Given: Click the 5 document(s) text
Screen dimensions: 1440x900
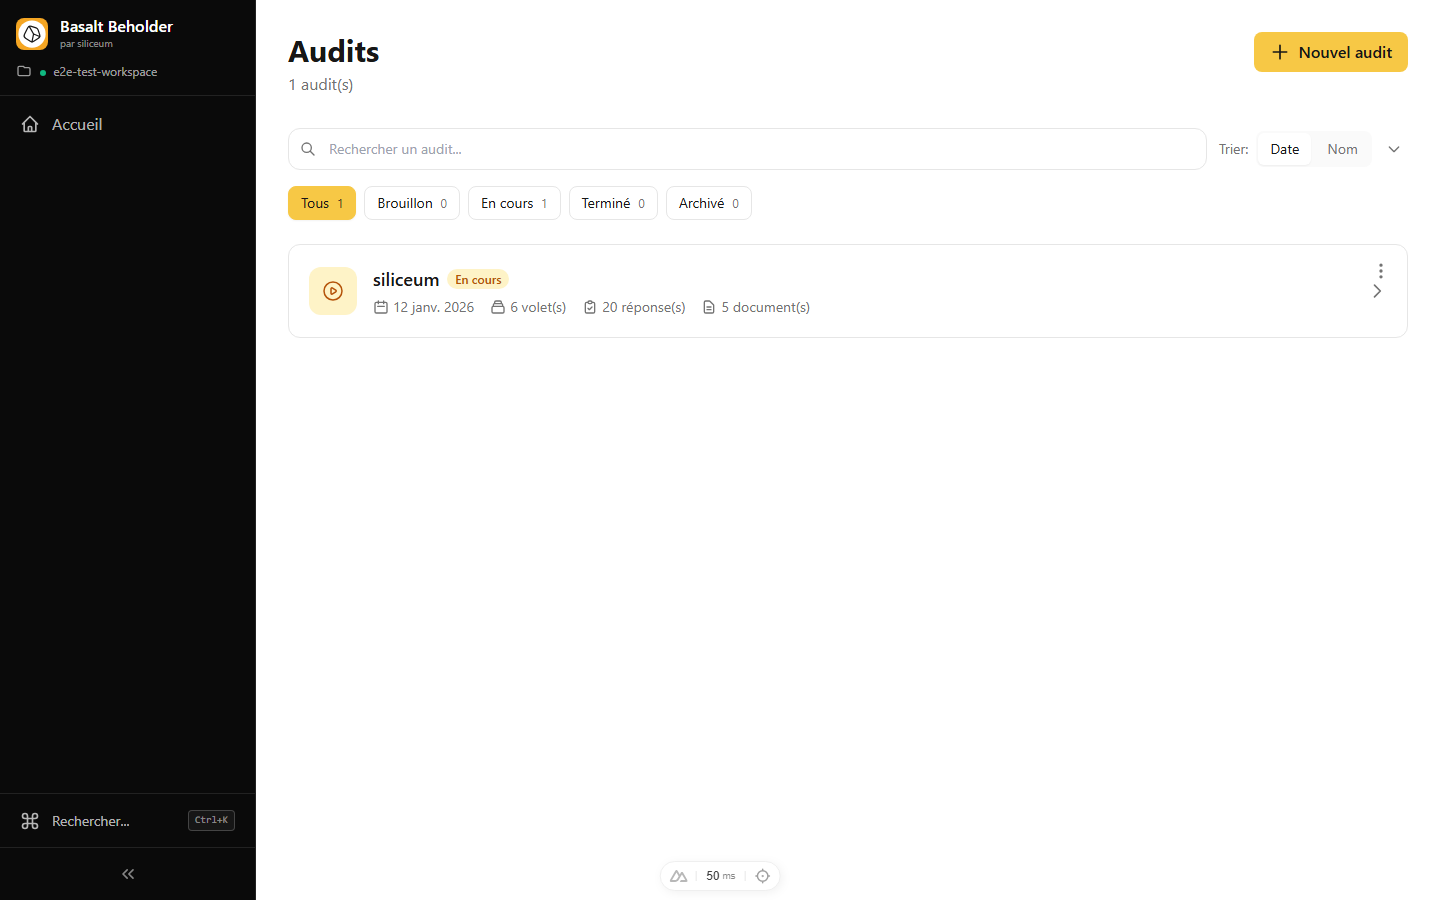Looking at the screenshot, I should pos(766,307).
